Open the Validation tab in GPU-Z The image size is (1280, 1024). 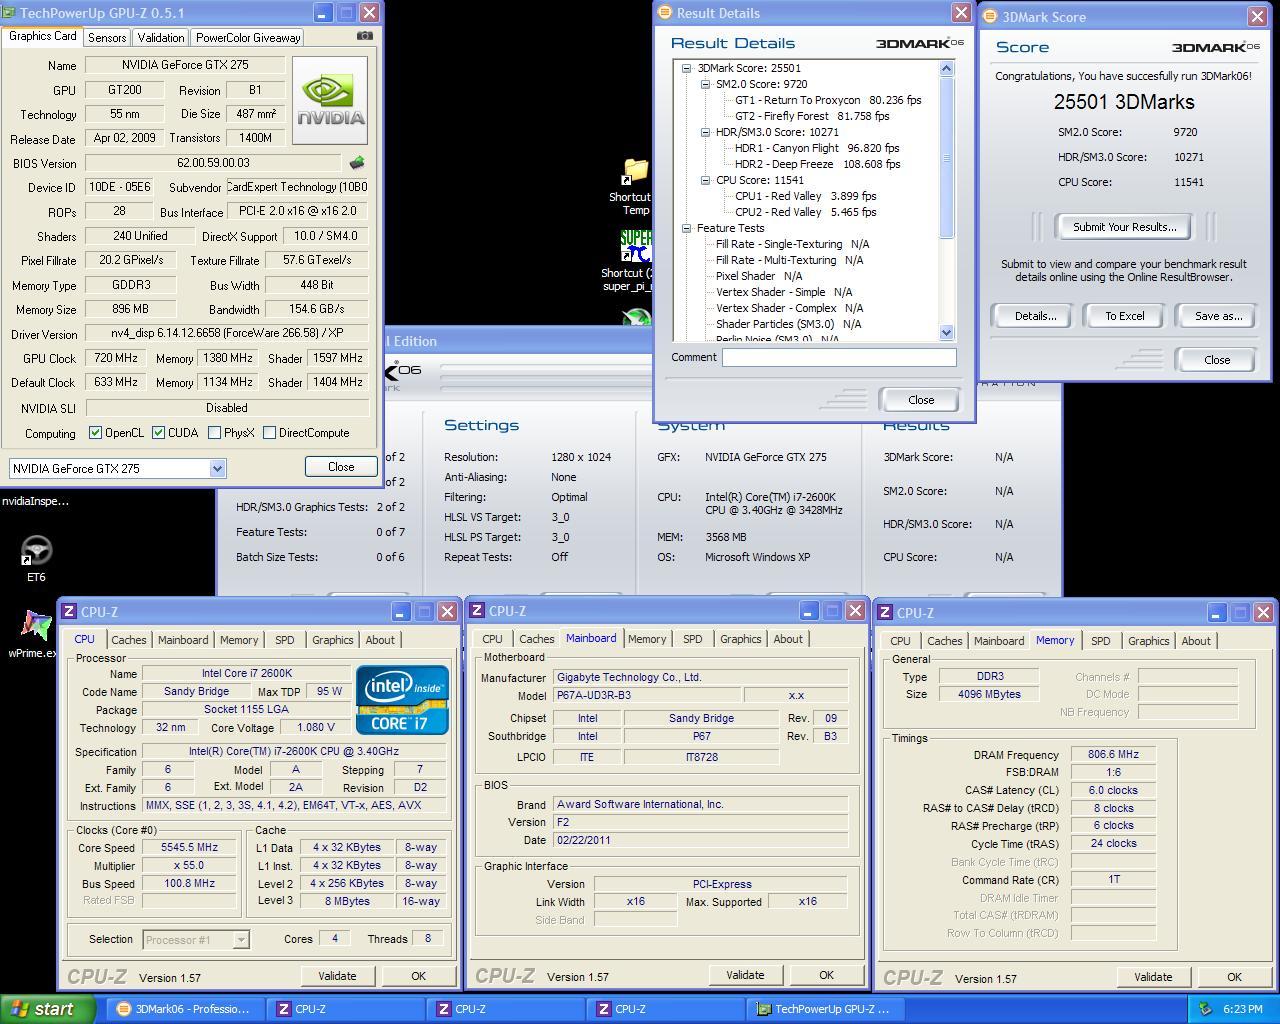[160, 37]
